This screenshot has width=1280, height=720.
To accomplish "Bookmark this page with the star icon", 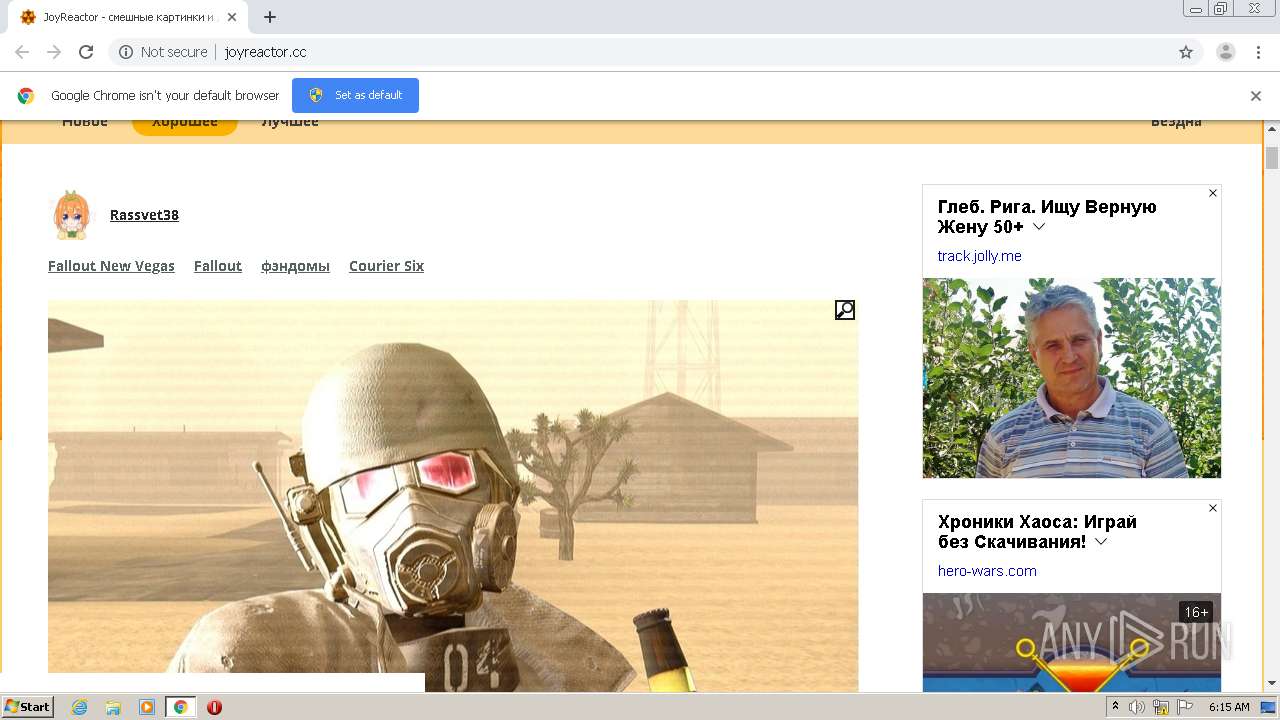I will coord(1186,52).
